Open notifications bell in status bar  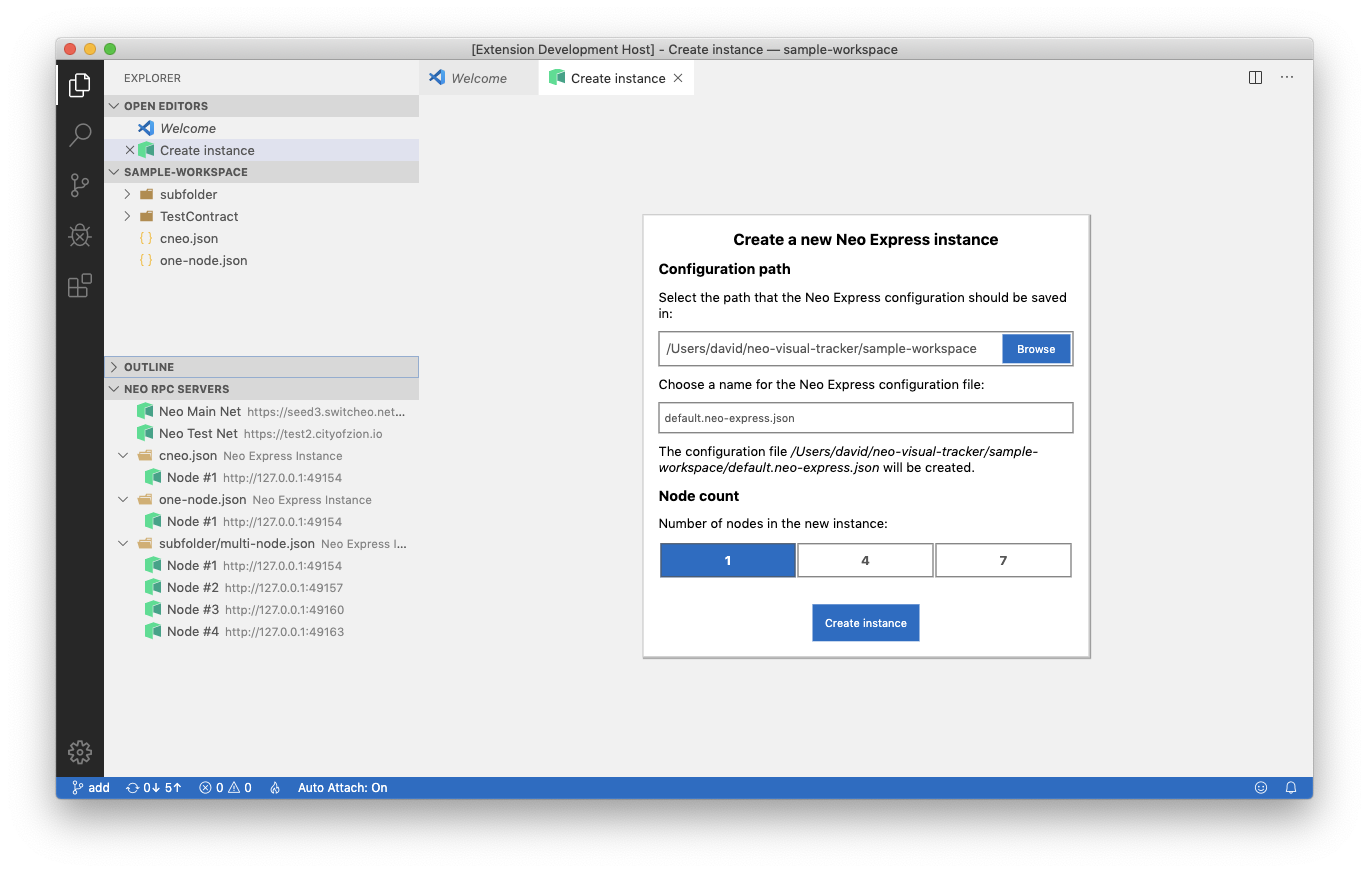click(x=1291, y=788)
